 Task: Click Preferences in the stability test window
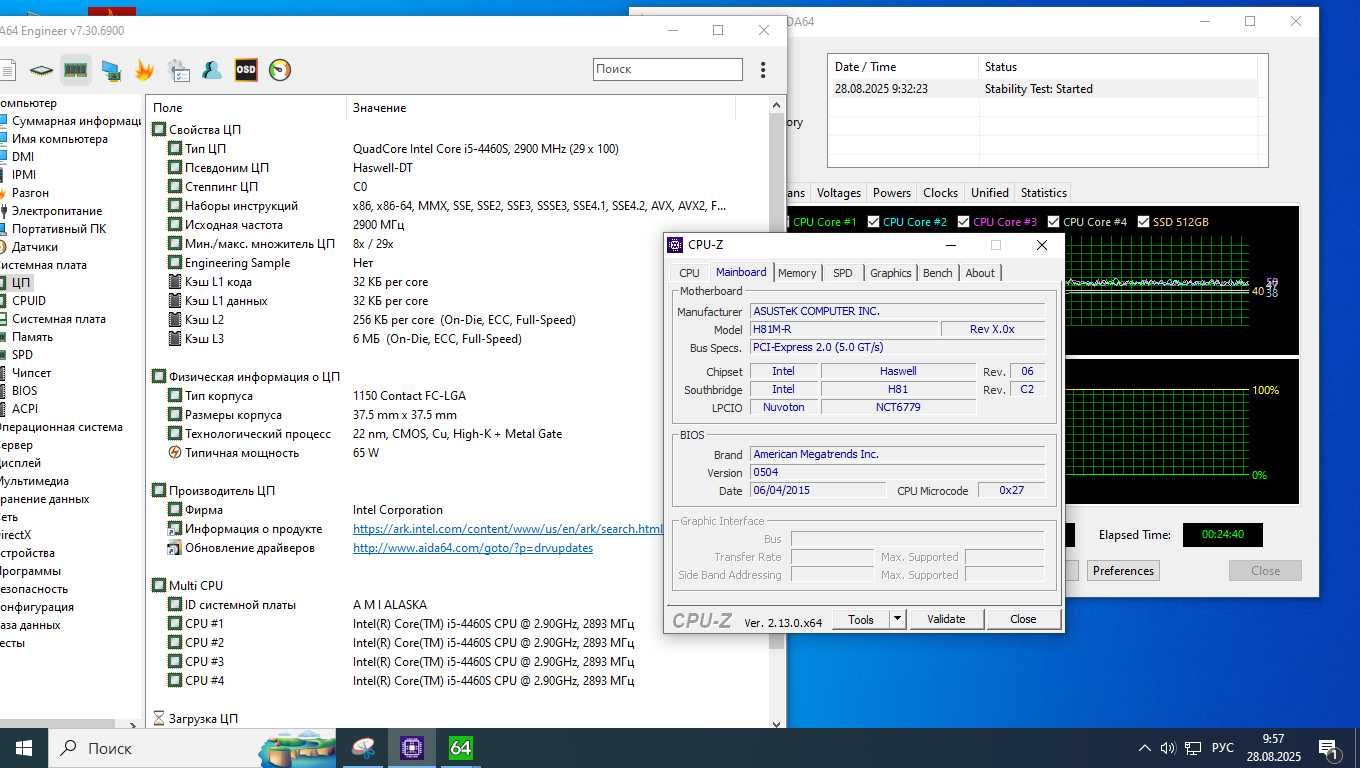[1123, 571]
